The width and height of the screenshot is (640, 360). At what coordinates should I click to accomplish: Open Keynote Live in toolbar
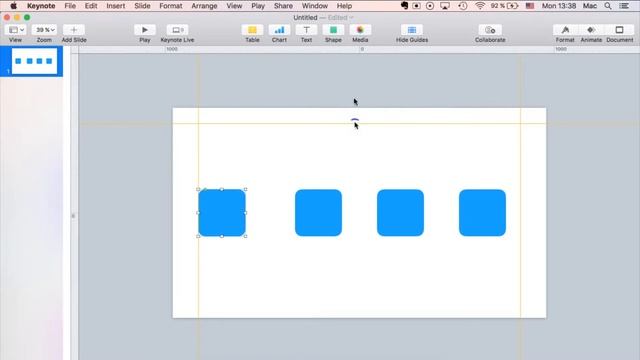click(x=178, y=30)
